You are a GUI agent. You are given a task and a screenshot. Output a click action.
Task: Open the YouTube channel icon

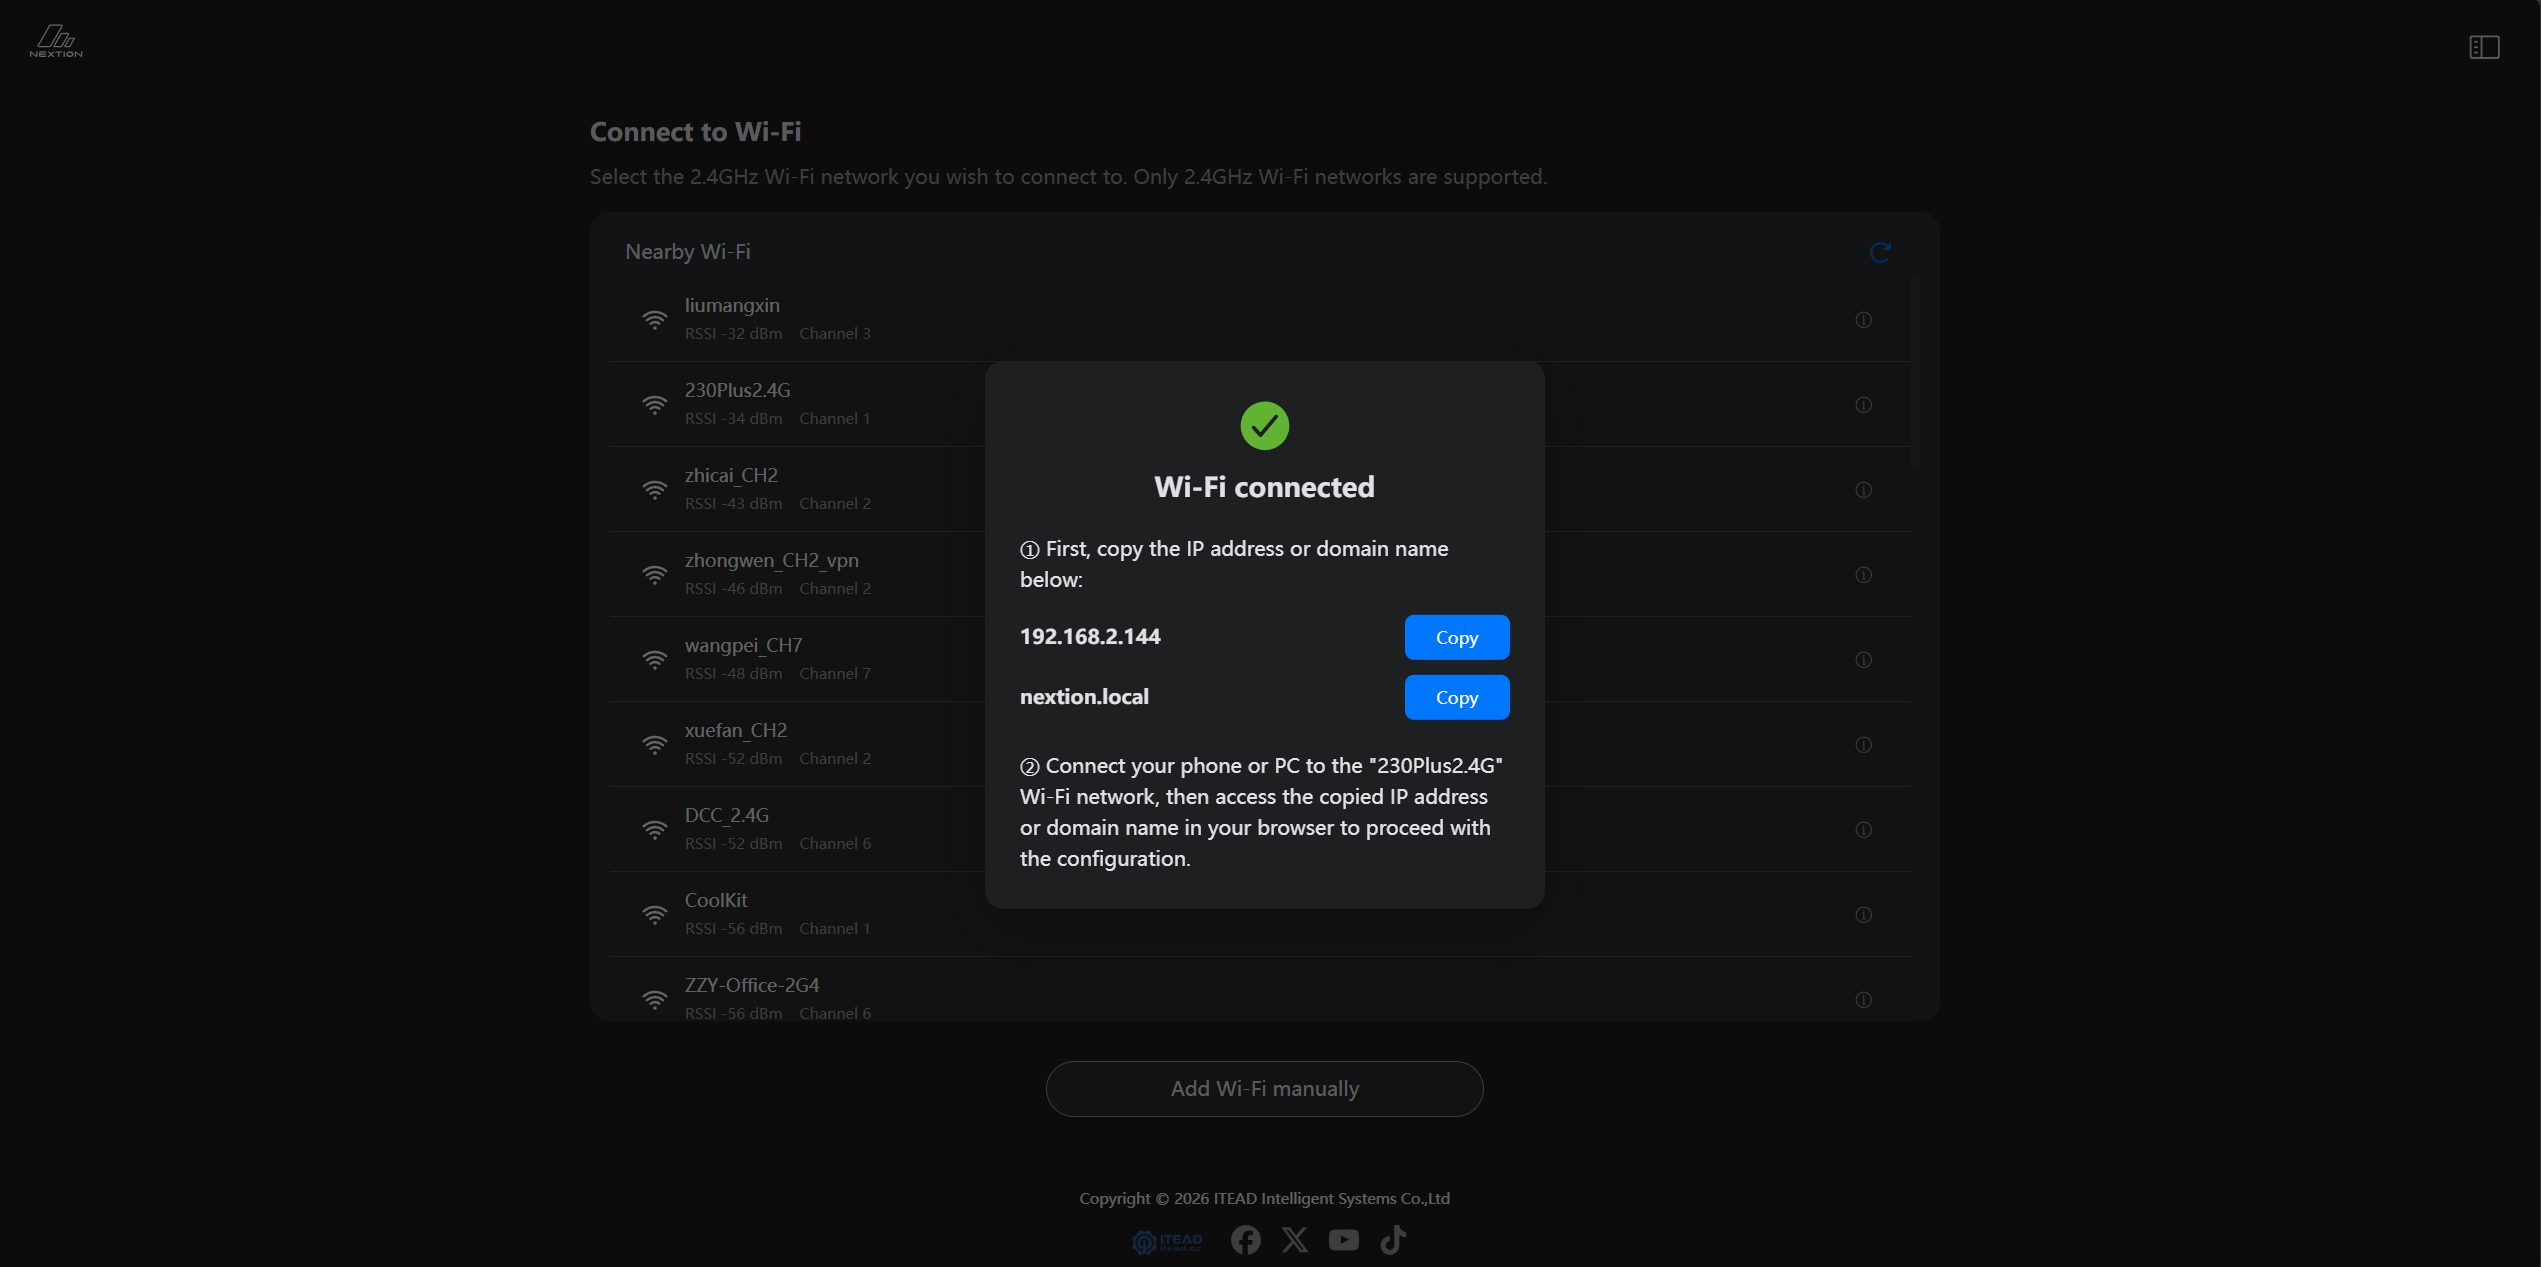click(x=1344, y=1240)
